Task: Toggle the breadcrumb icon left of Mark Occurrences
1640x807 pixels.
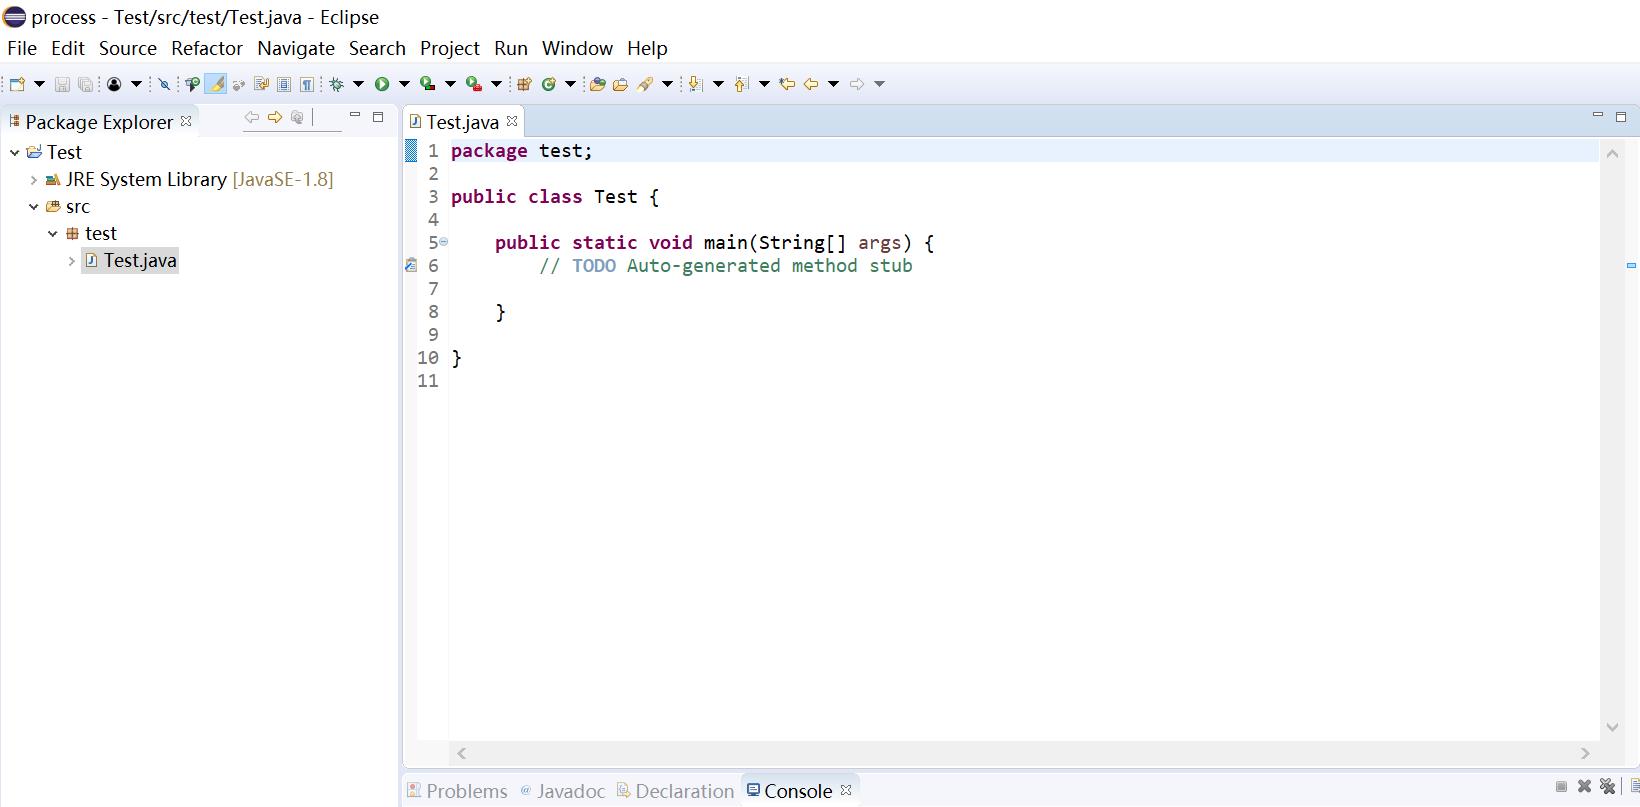Action: point(192,84)
